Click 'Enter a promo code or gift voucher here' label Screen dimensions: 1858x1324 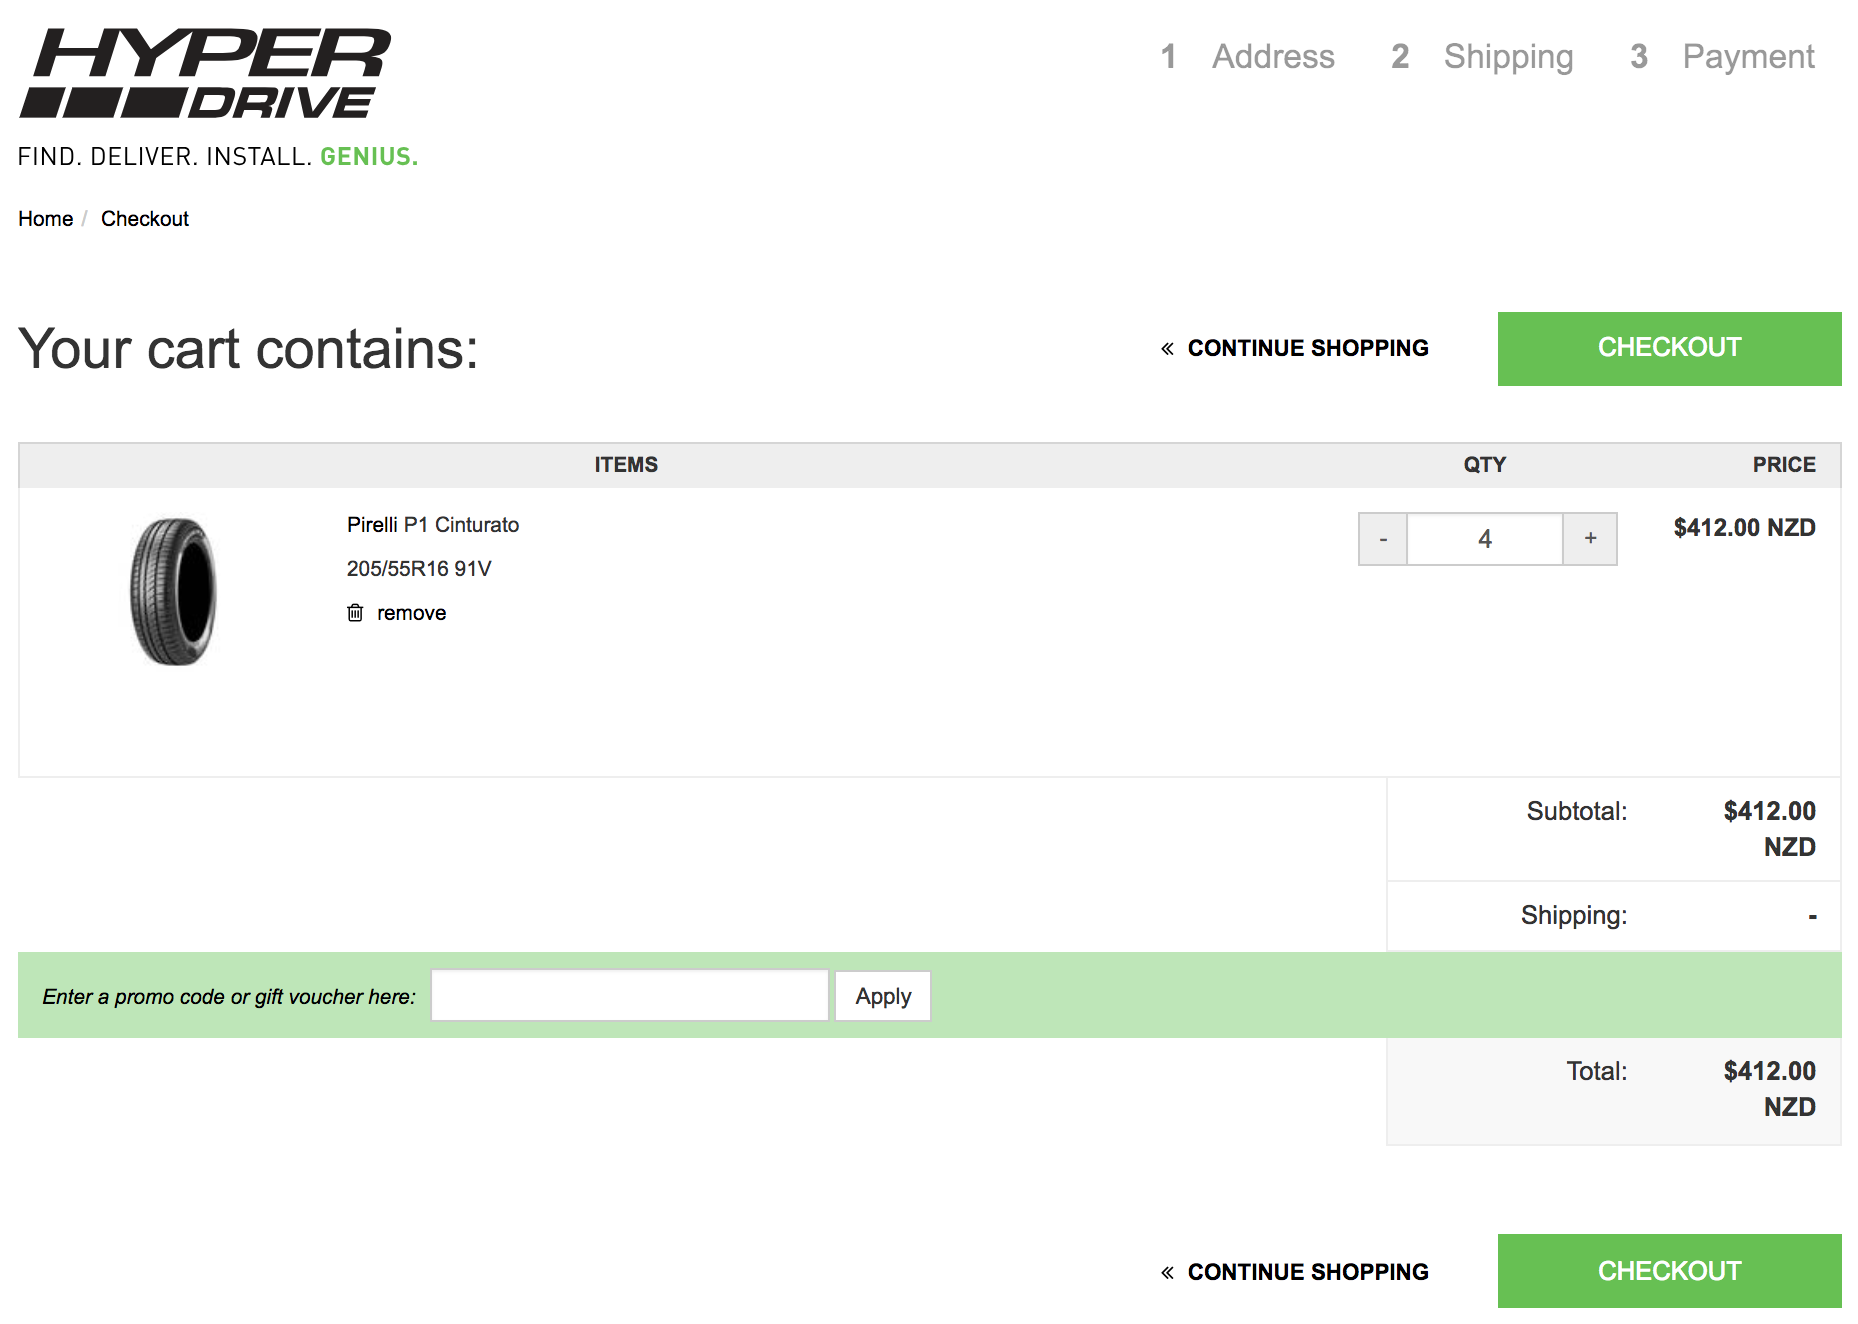tap(229, 997)
